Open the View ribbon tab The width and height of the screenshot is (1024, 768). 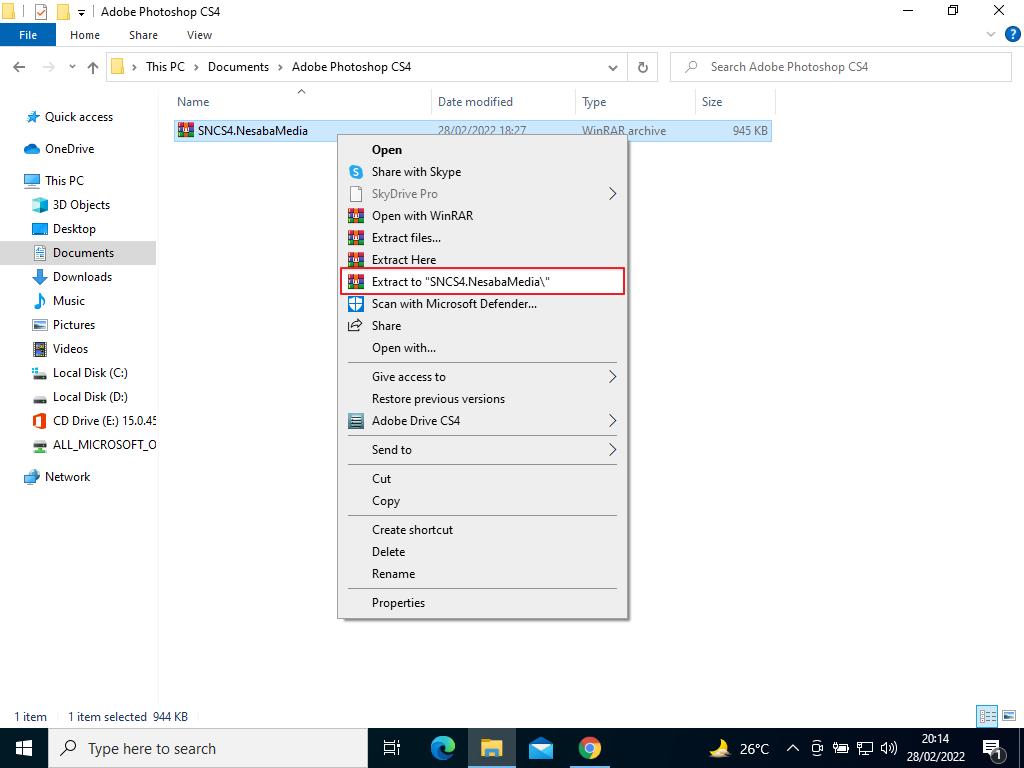(199, 35)
